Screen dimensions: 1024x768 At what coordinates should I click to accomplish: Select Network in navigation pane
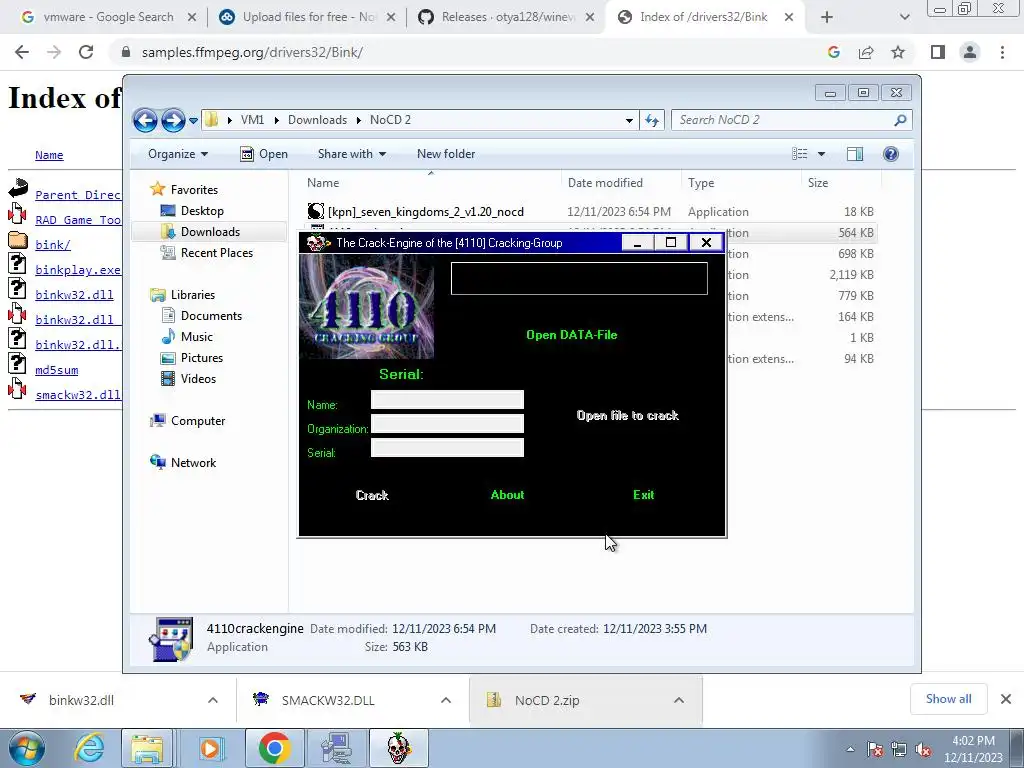click(x=193, y=463)
